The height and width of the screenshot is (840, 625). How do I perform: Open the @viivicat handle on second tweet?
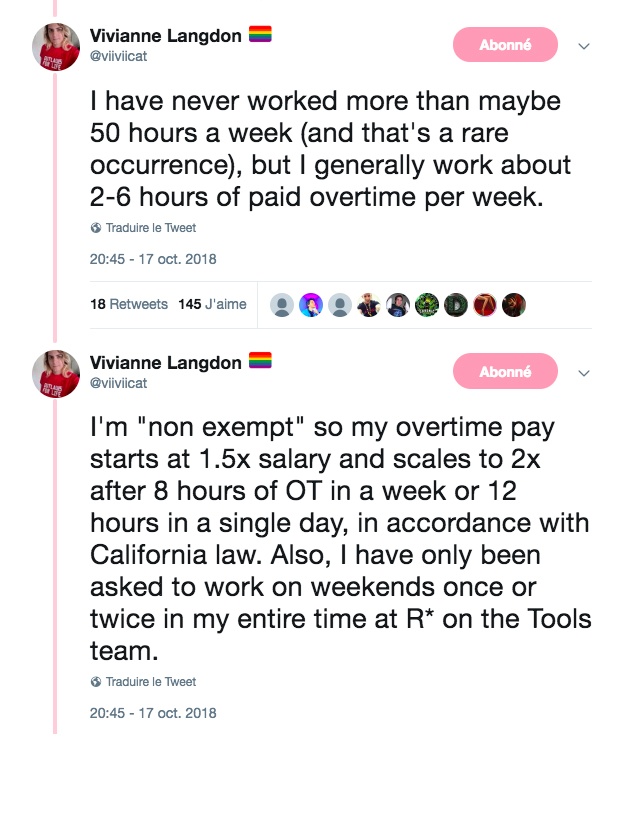(118, 383)
